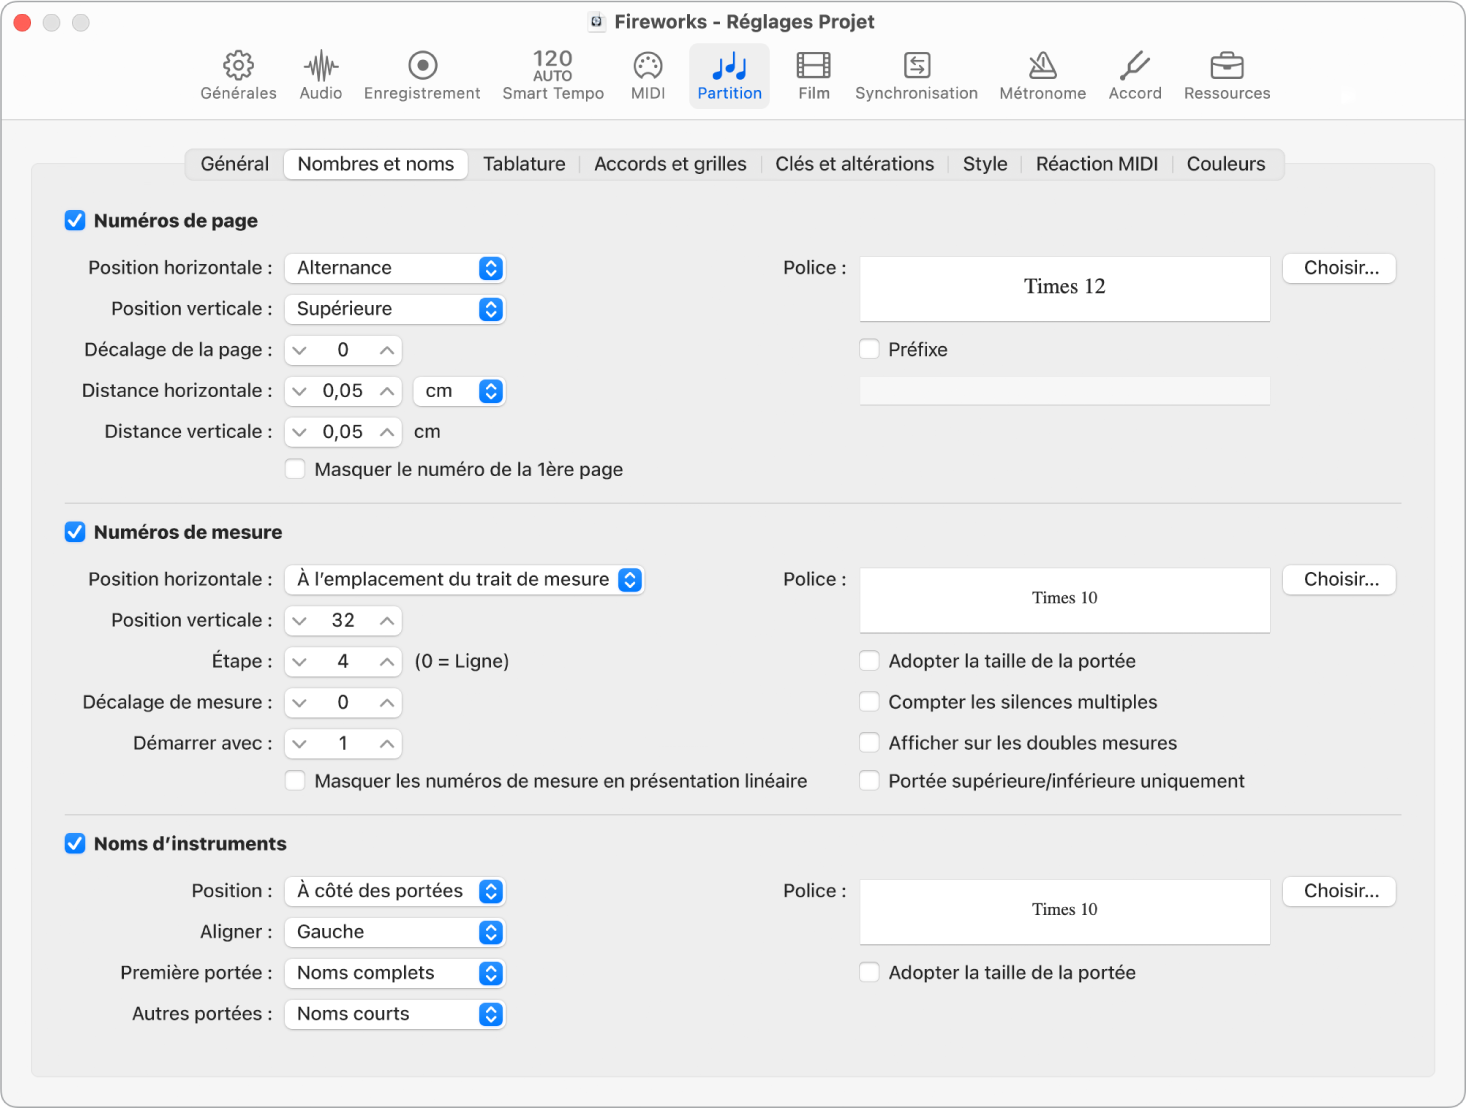The width and height of the screenshot is (1468, 1109).
Task: Open the Synchronisation settings icon
Action: pos(916,75)
